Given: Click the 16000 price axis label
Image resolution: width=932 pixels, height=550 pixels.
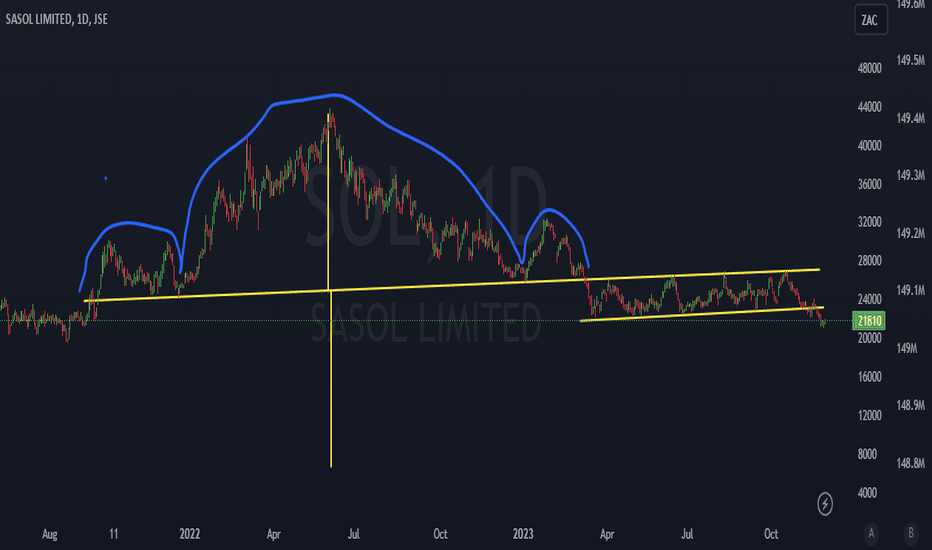Looking at the screenshot, I should pos(870,377).
